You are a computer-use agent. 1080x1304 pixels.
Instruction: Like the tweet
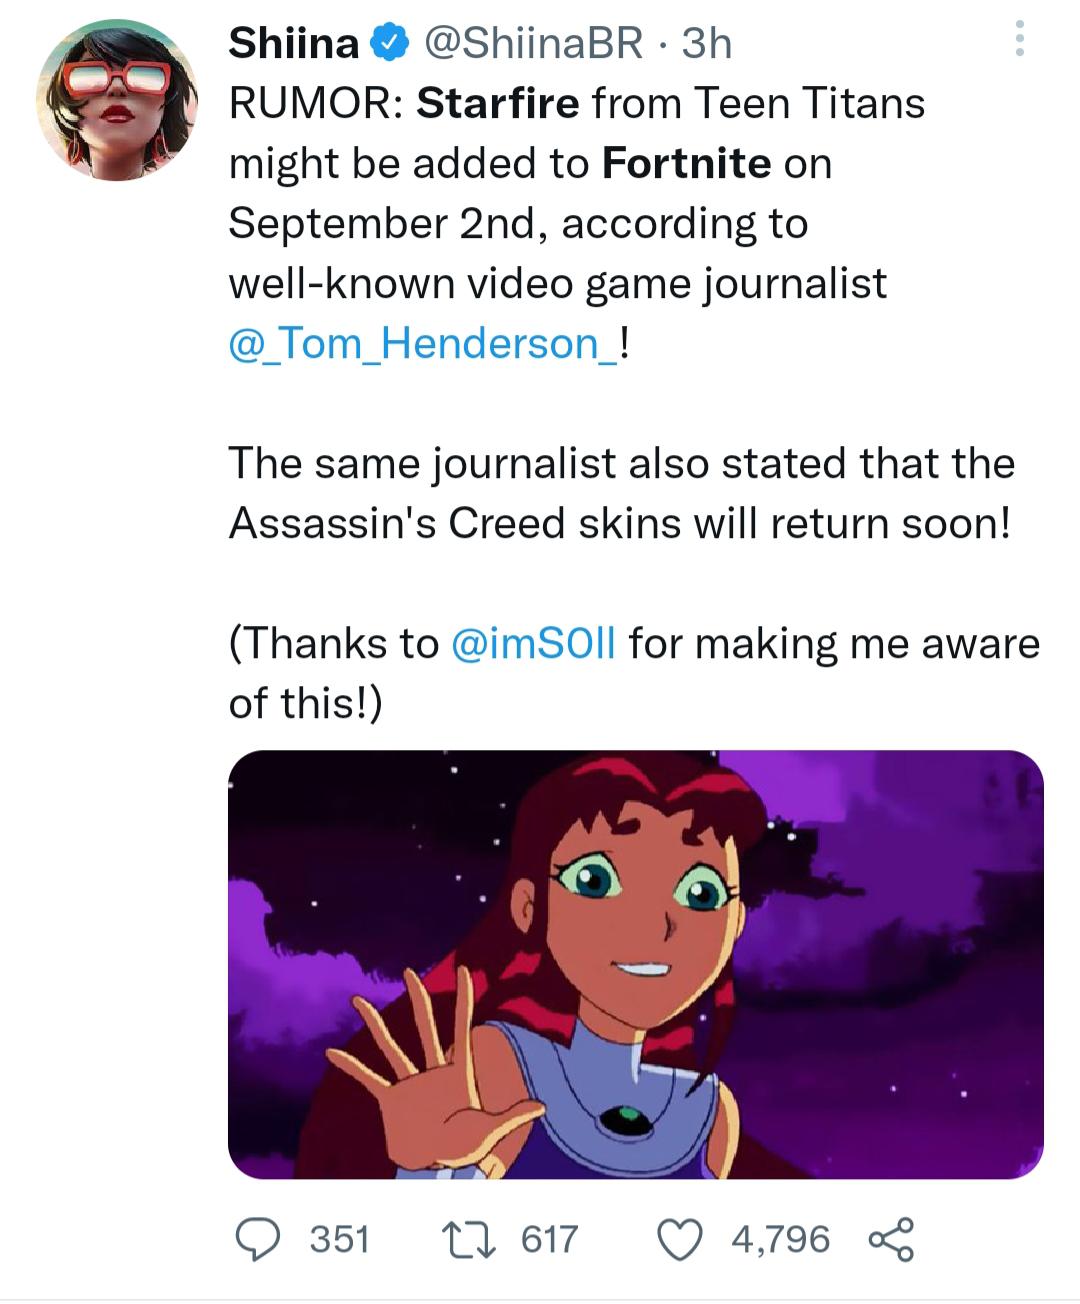(686, 1240)
